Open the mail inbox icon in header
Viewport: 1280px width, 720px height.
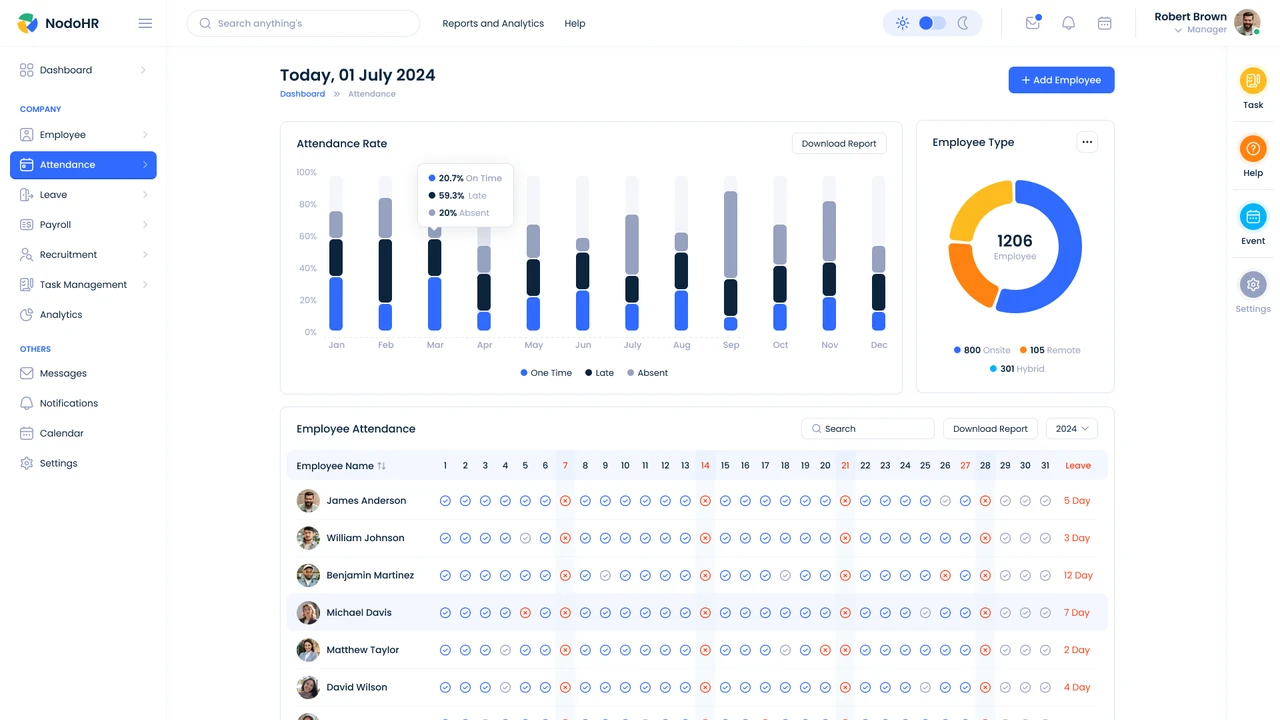click(1033, 23)
